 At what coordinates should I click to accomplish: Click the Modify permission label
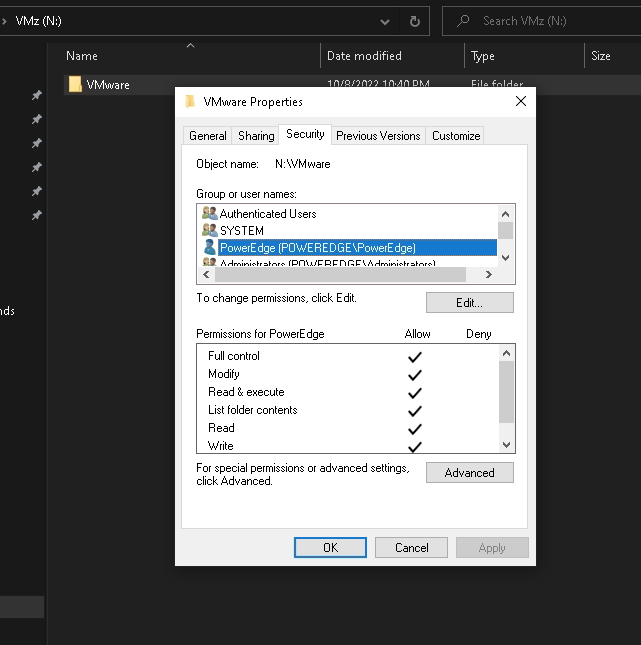[x=224, y=374]
